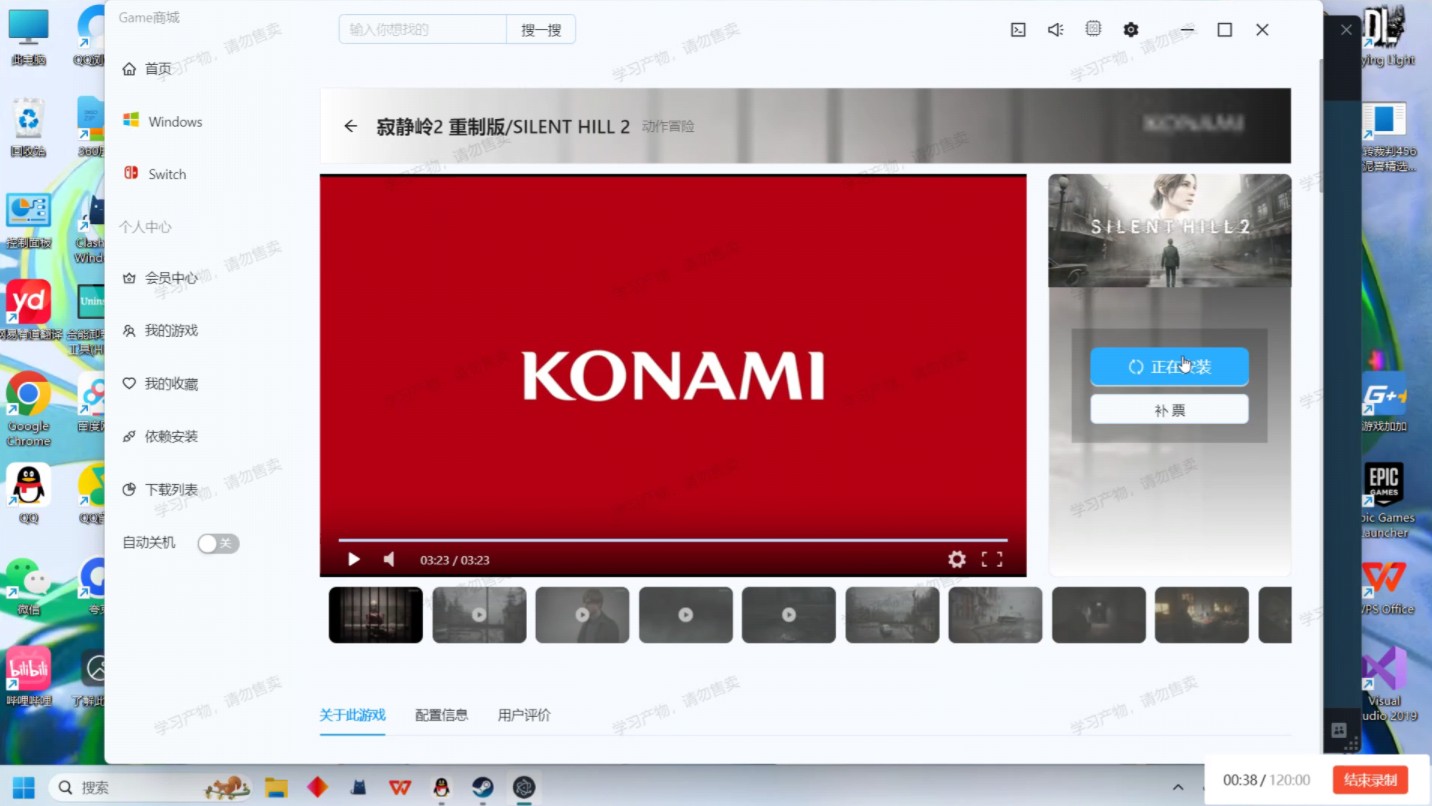This screenshot has width=1432, height=806.
Task: Click the active Game商城 app taskbar icon
Action: coord(524,788)
